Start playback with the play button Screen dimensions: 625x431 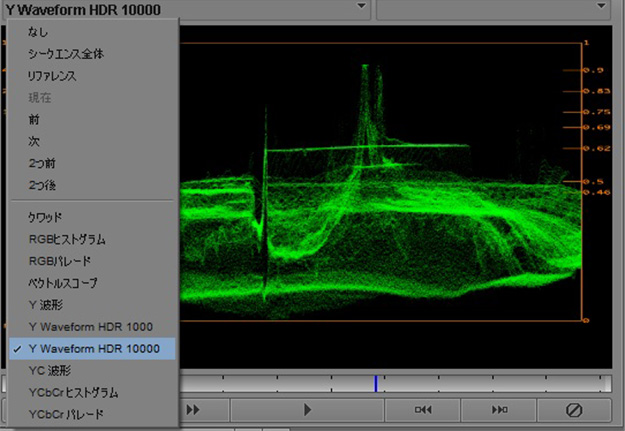pyautogui.click(x=307, y=410)
